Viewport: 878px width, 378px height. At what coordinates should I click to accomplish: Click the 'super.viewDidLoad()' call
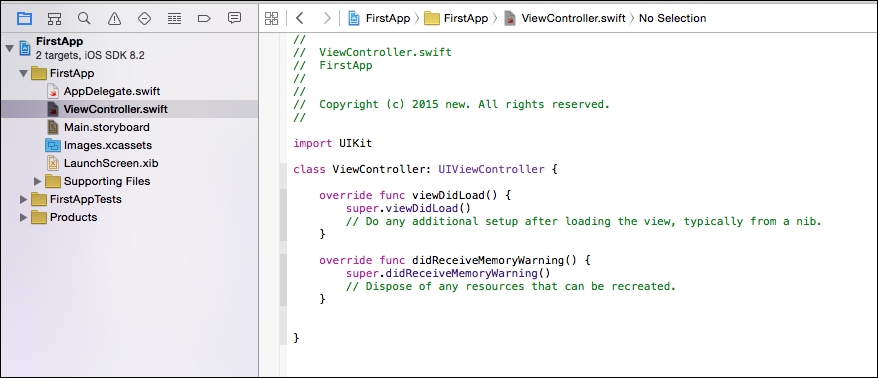point(408,208)
